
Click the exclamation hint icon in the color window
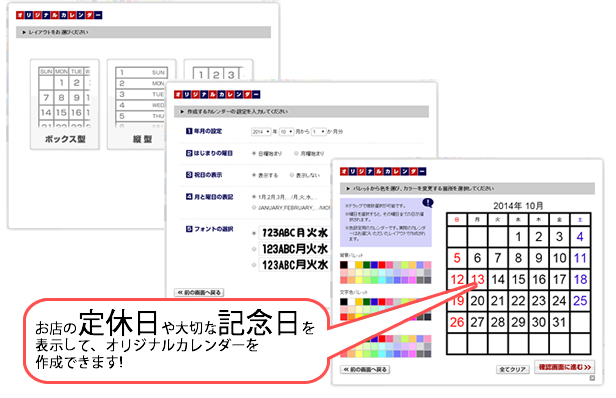coord(427,203)
